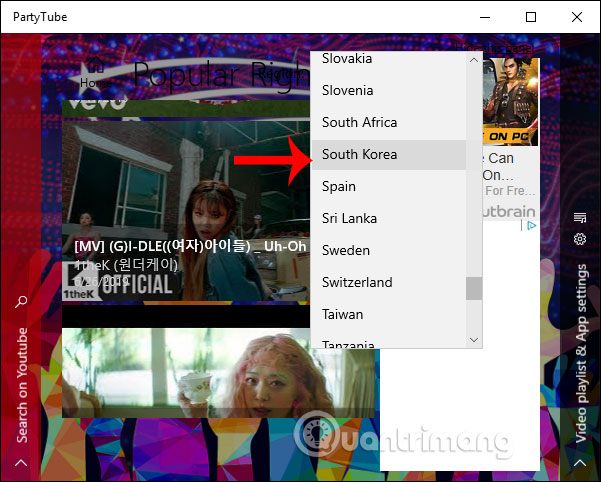
Task: Open the (G)I-DLE Uh-Oh video thumbnail
Action: (x=186, y=211)
